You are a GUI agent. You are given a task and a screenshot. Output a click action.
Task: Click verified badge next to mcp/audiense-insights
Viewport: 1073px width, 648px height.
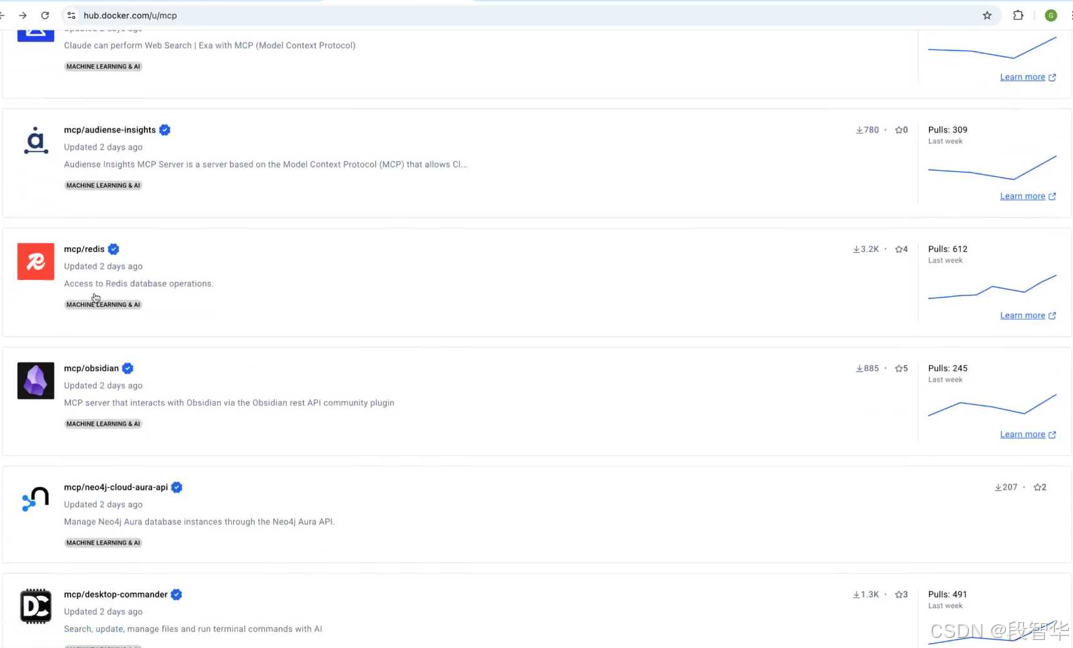[x=165, y=130]
